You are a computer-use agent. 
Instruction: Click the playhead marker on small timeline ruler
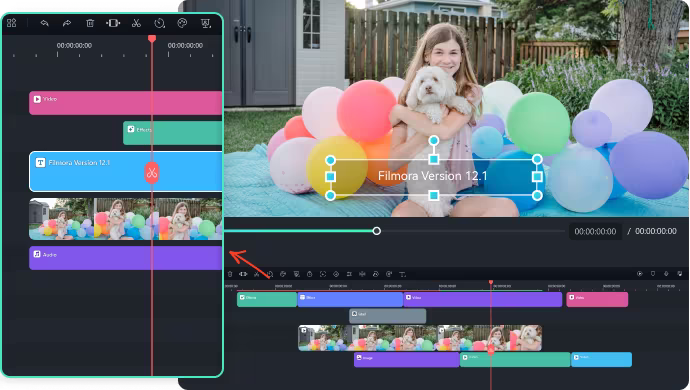click(491, 282)
